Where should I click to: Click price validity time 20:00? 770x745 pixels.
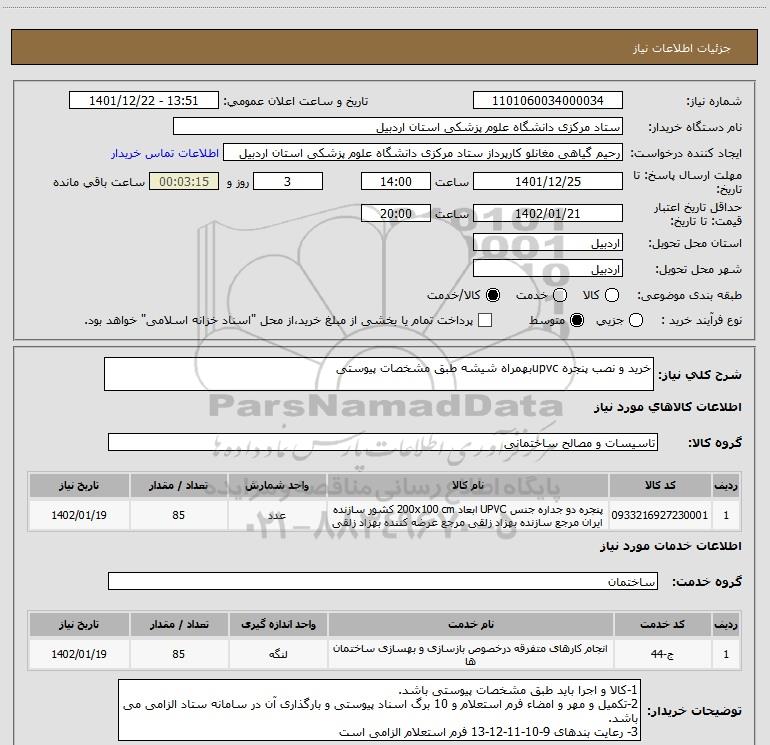tap(396, 213)
